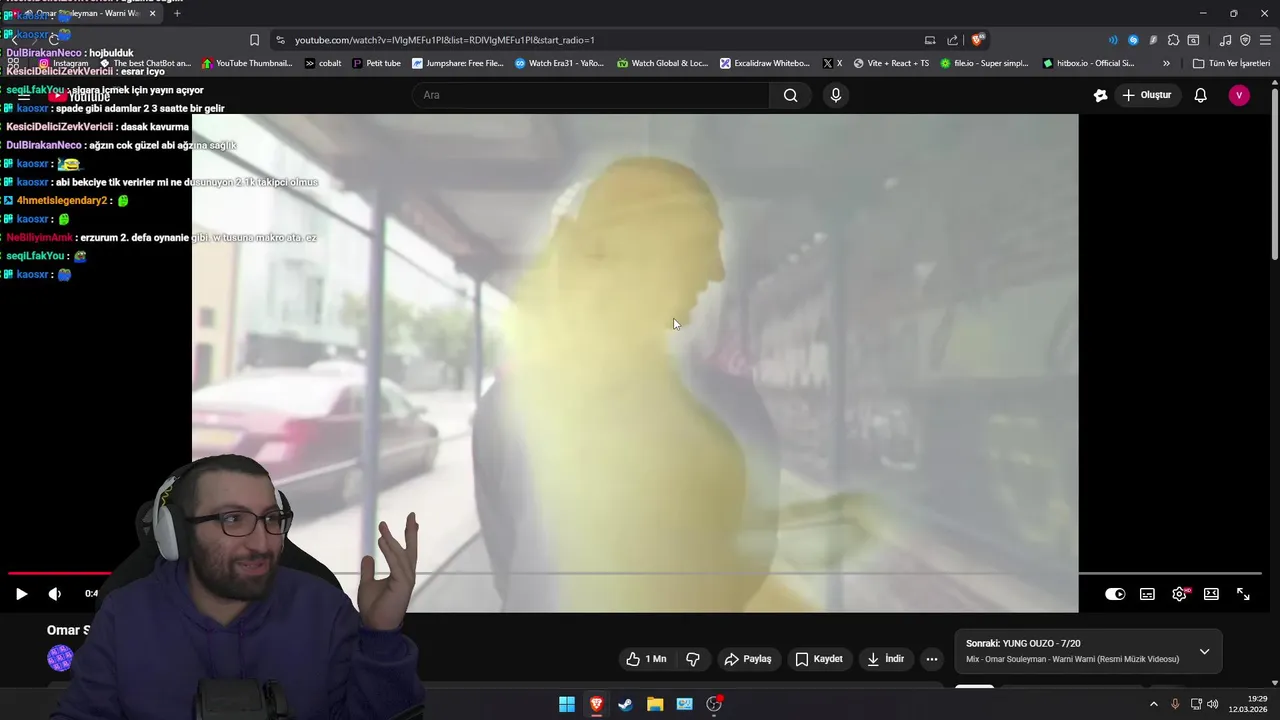Open the player settings gear

coord(1179,594)
